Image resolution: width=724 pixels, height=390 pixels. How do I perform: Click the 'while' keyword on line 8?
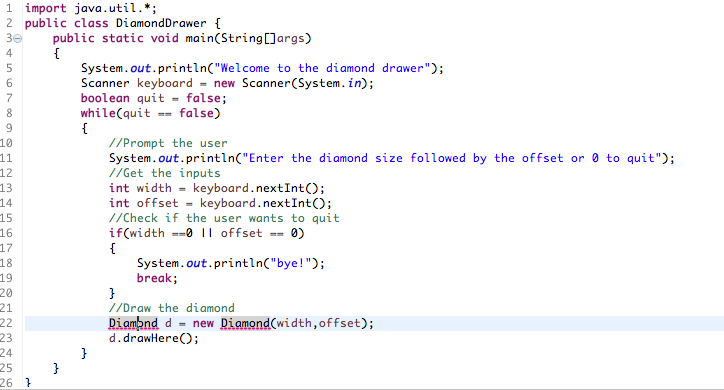[x=98, y=113]
